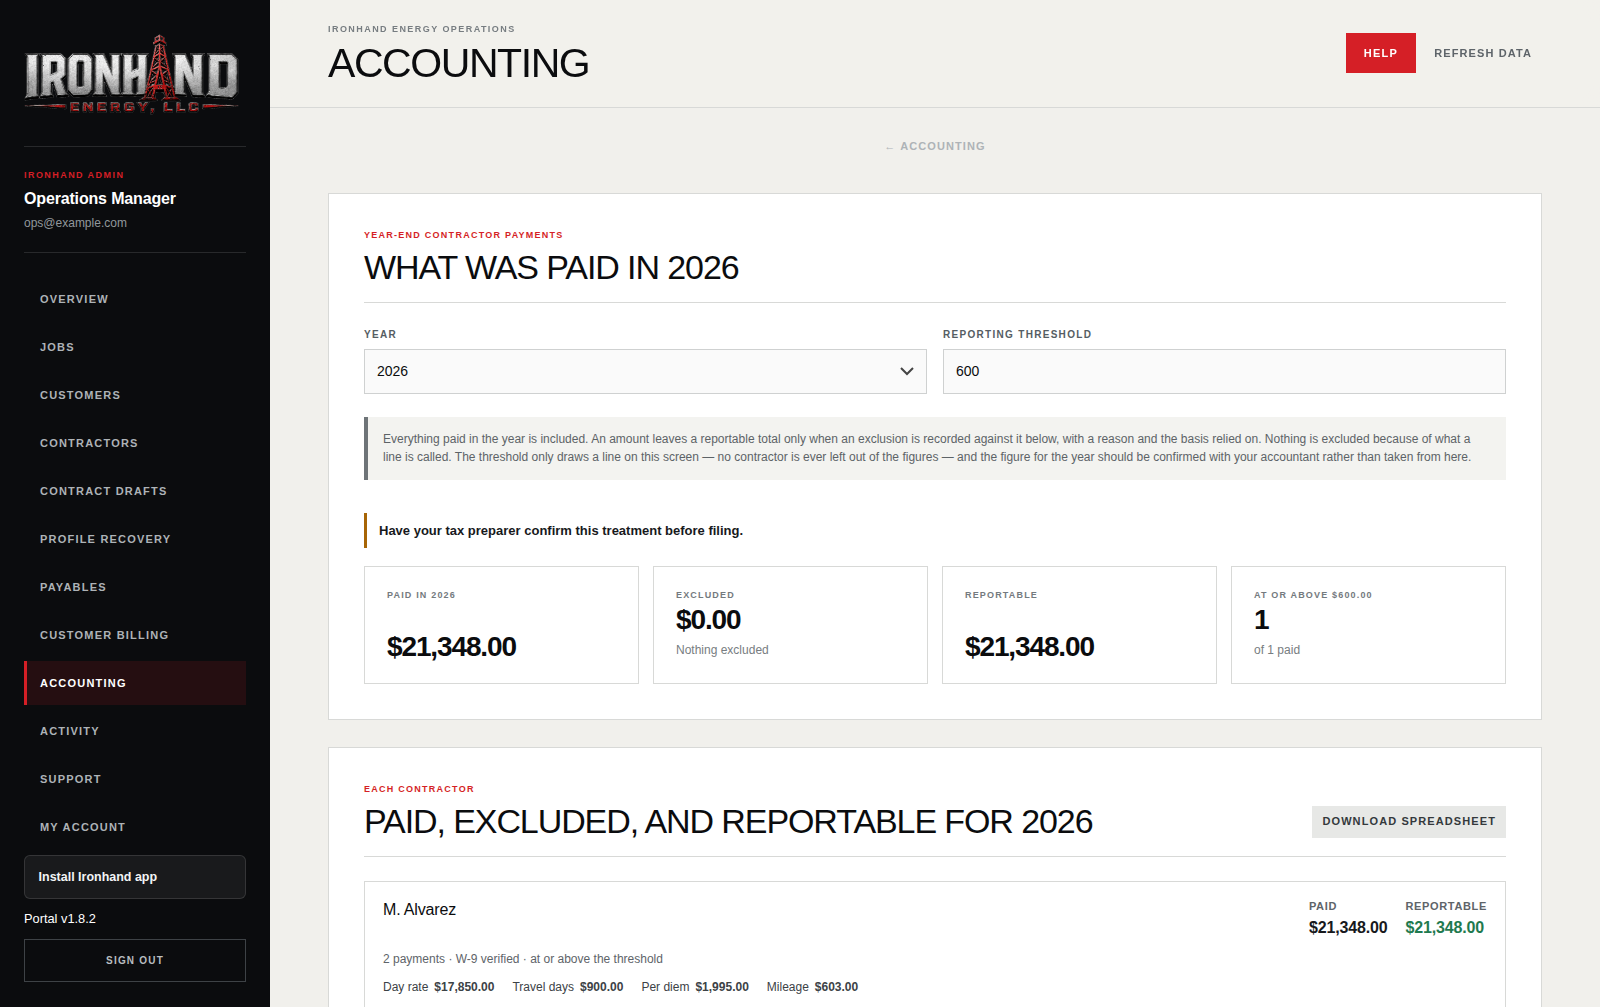Viewport: 1600px width, 1007px height.
Task: Click the Portal v1.8.2 version text
Action: click(60, 919)
